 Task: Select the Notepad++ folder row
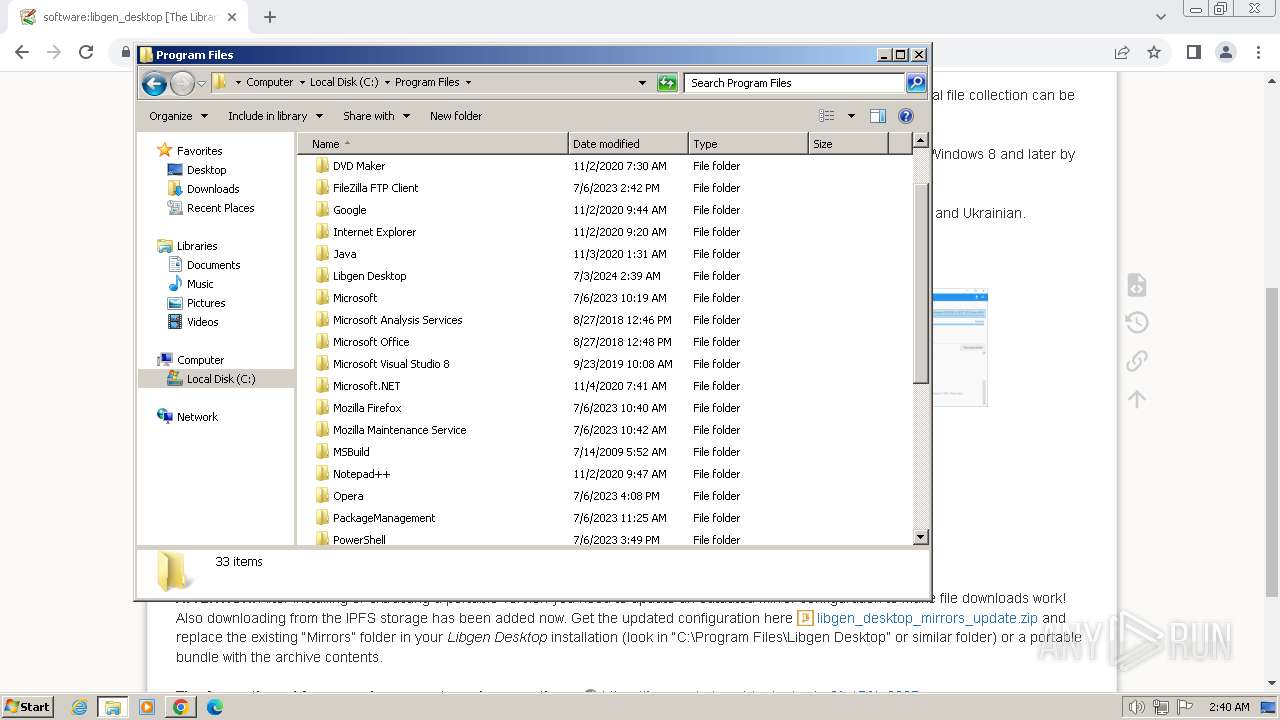tap(604, 474)
